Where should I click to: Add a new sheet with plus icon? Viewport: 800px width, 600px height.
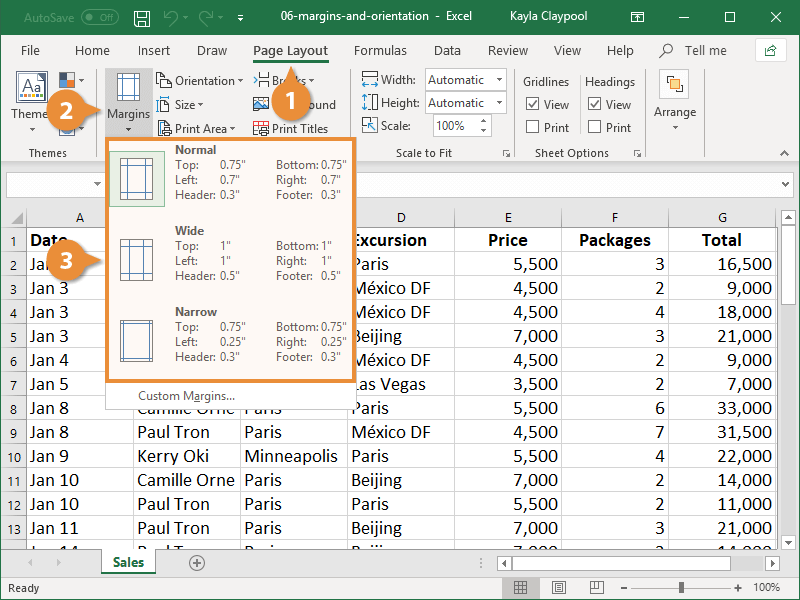pos(197,563)
